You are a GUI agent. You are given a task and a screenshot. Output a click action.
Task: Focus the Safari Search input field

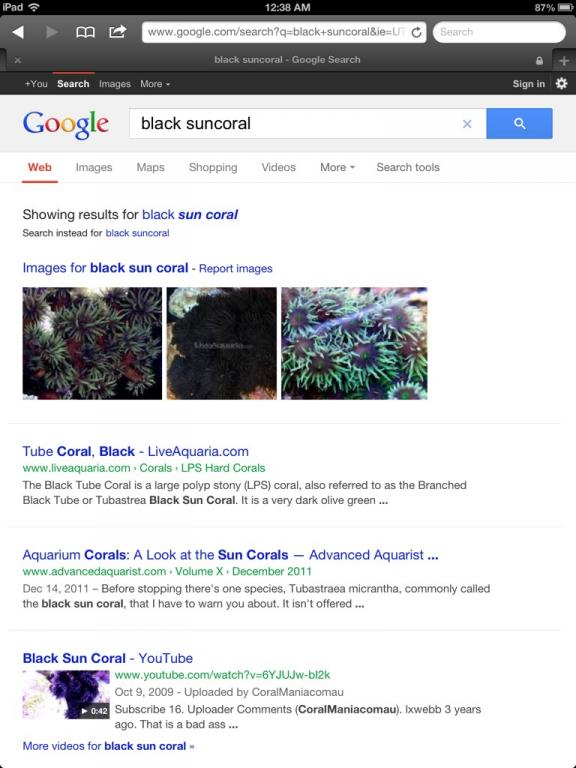[x=499, y=32]
